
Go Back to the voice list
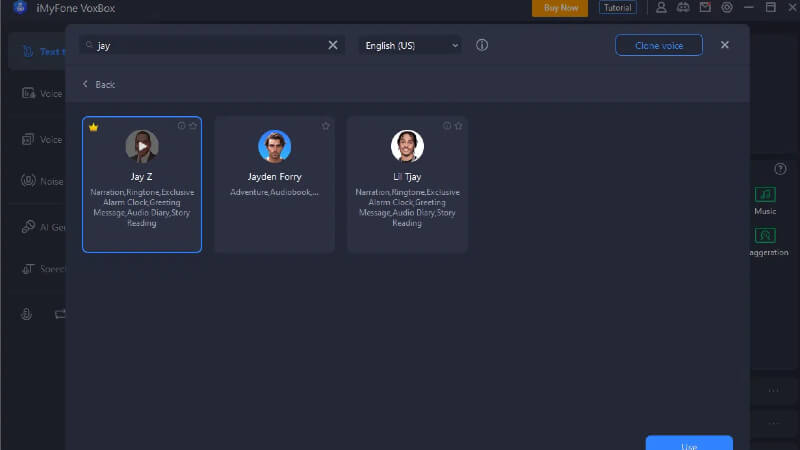98,84
